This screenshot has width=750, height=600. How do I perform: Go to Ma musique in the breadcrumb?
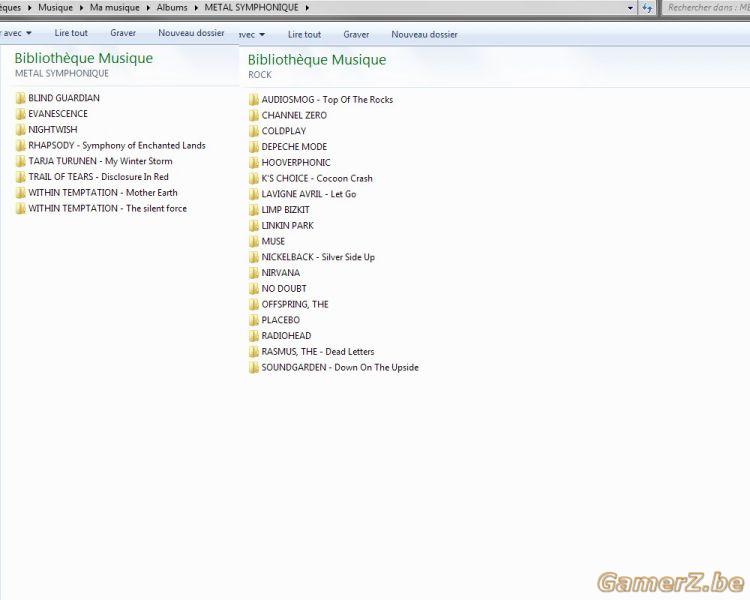[115, 8]
